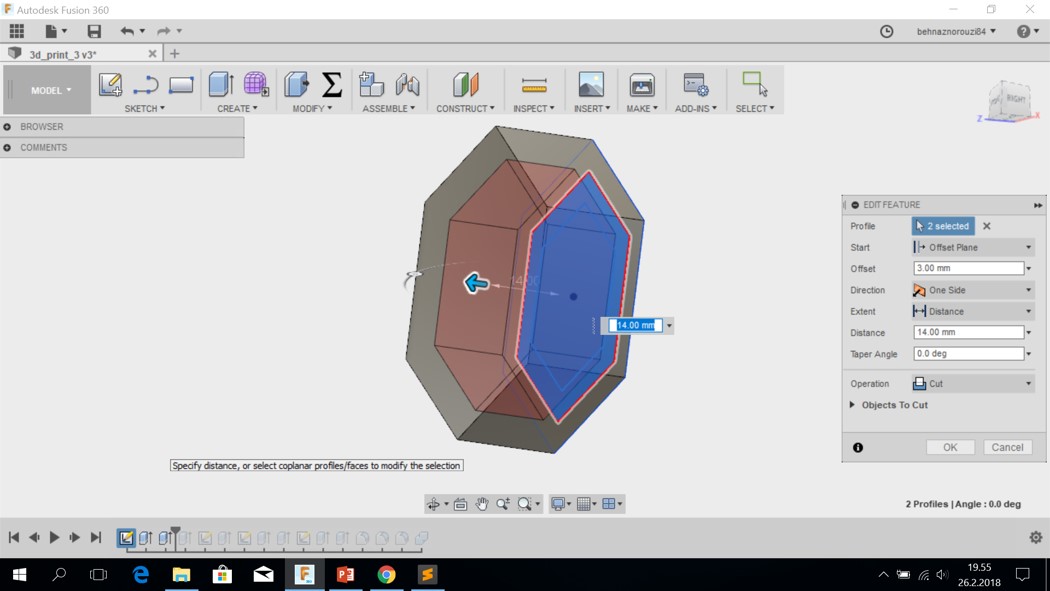Select the Joint tool
Viewport: 1050px width, 591px height.
point(407,85)
